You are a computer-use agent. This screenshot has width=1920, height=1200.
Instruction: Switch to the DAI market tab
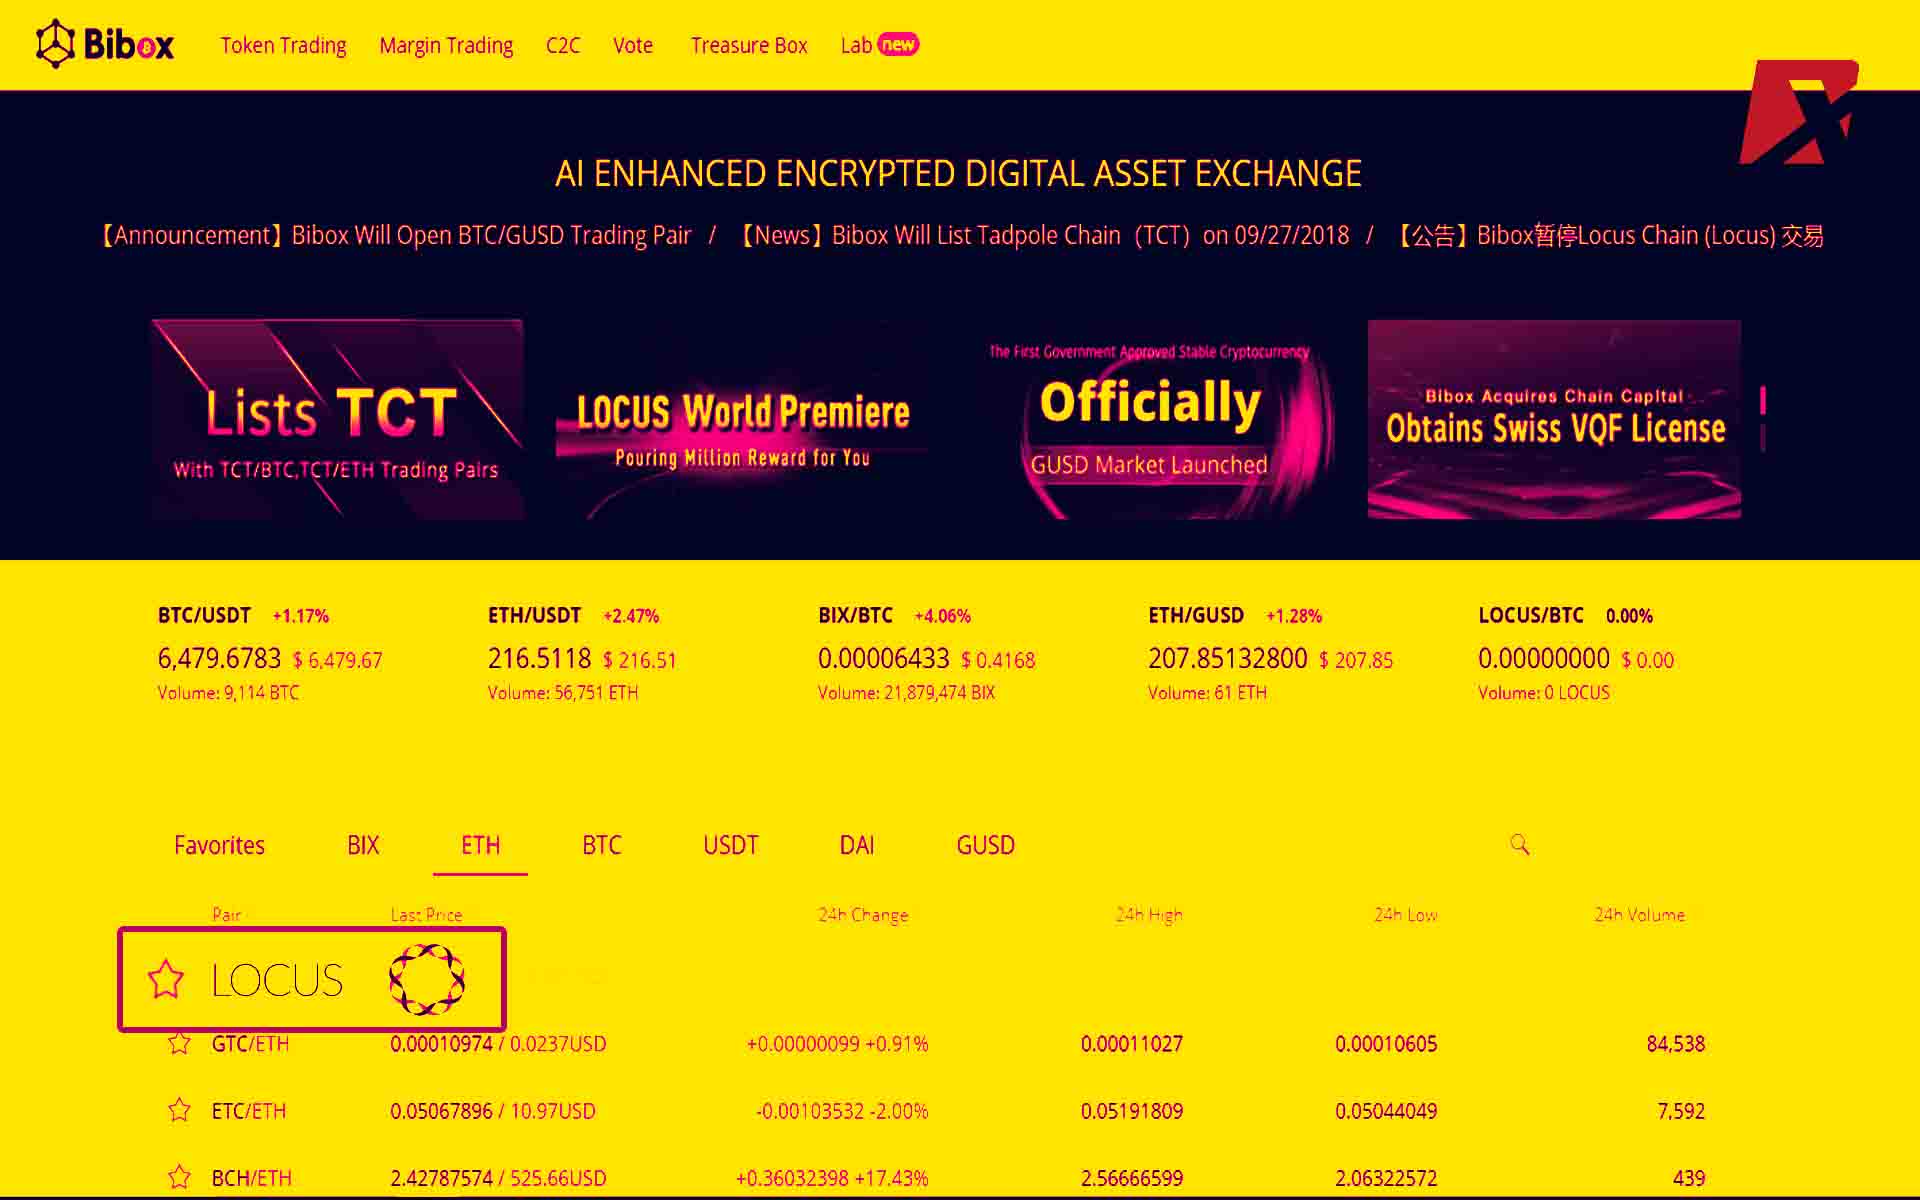(x=857, y=845)
